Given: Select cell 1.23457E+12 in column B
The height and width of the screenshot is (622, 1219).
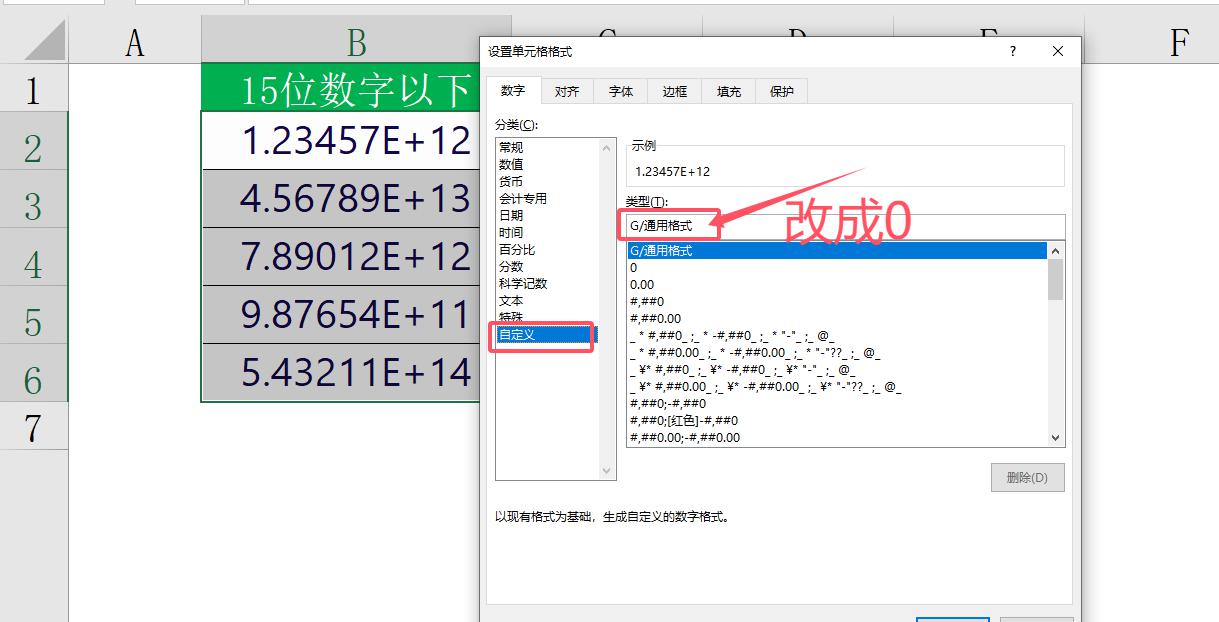Looking at the screenshot, I should coord(341,141).
